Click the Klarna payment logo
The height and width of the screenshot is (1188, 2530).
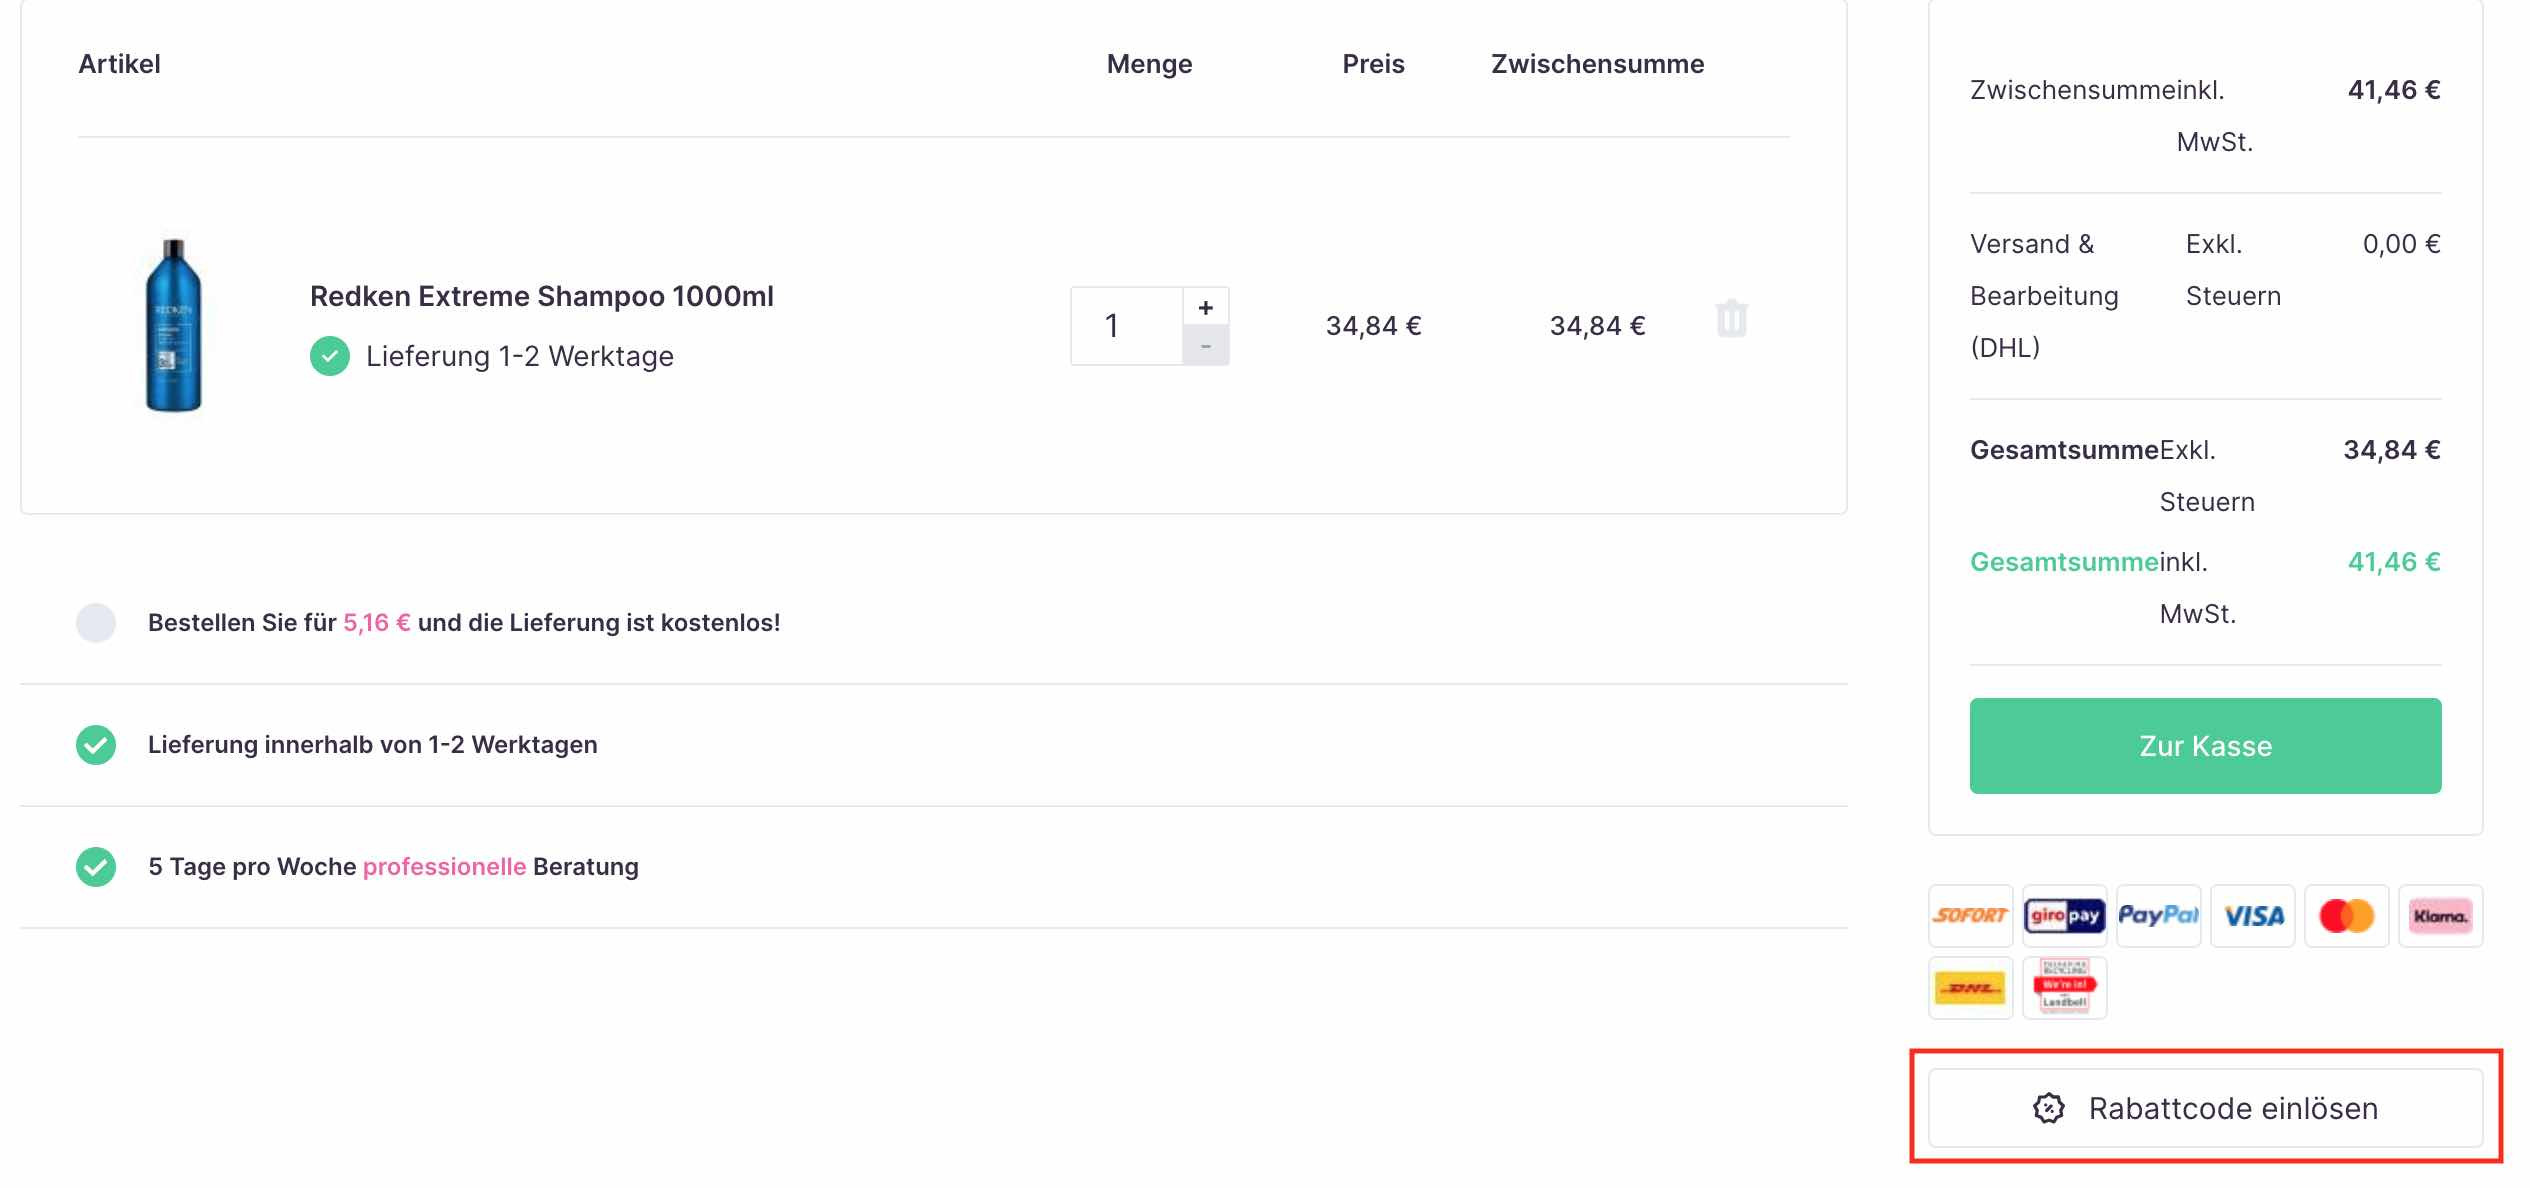2440,915
